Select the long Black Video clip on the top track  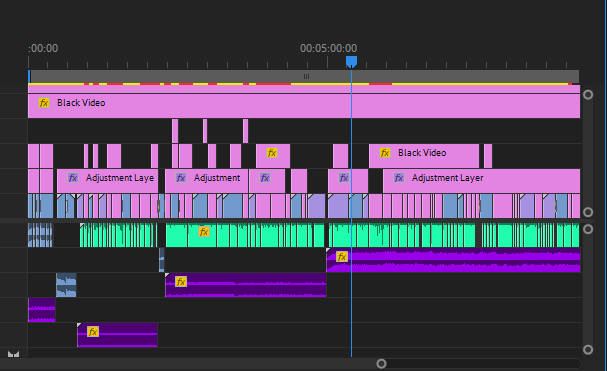(x=304, y=106)
